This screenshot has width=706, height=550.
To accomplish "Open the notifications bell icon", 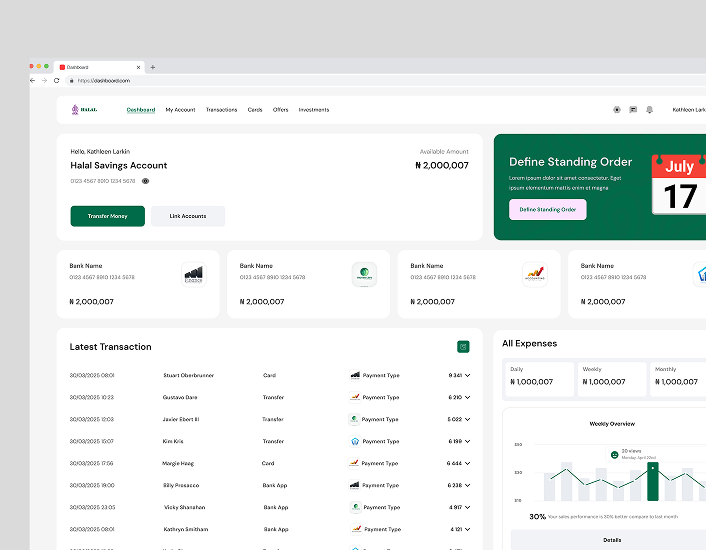I will tap(649, 109).
